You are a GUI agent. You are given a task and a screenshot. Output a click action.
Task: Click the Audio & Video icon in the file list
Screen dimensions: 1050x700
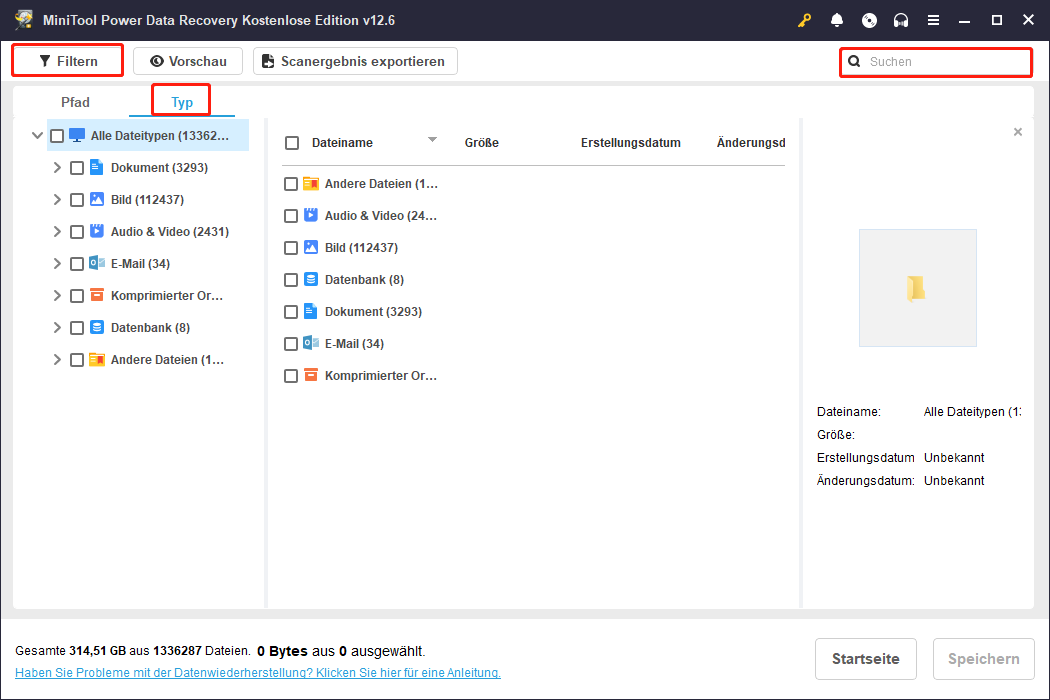coord(311,215)
